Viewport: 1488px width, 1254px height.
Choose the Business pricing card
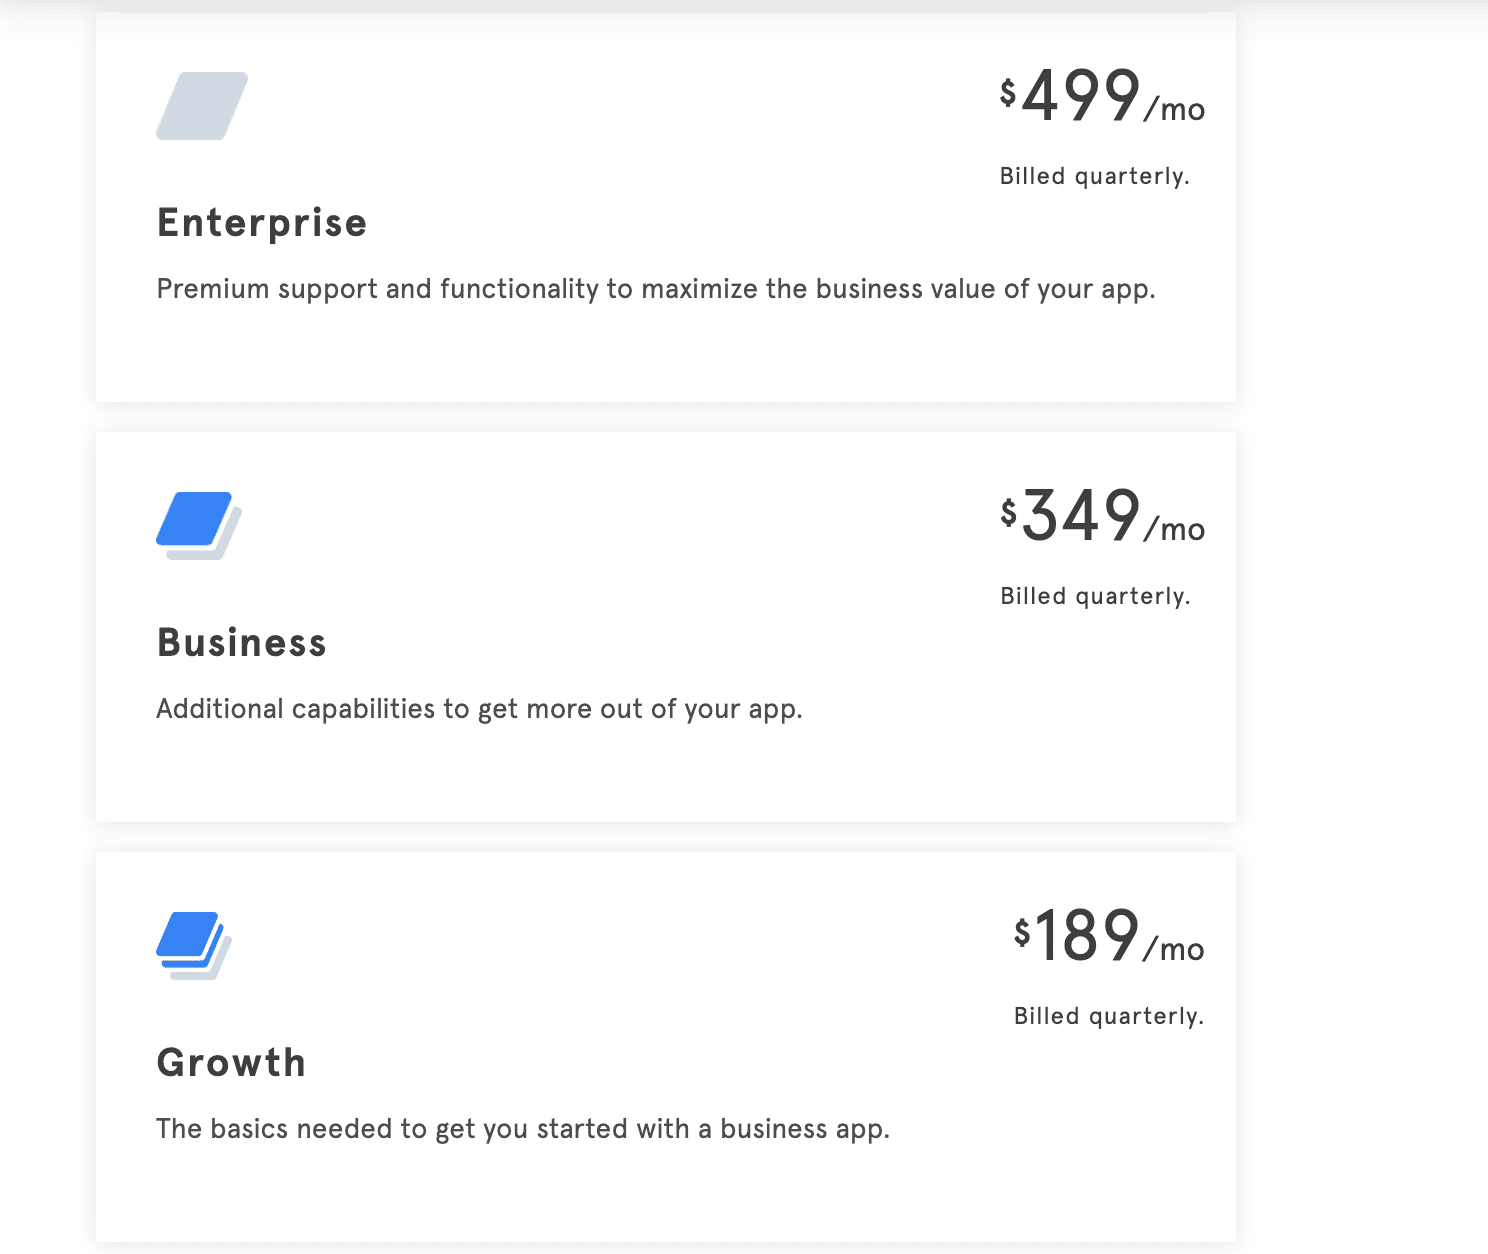(x=666, y=627)
